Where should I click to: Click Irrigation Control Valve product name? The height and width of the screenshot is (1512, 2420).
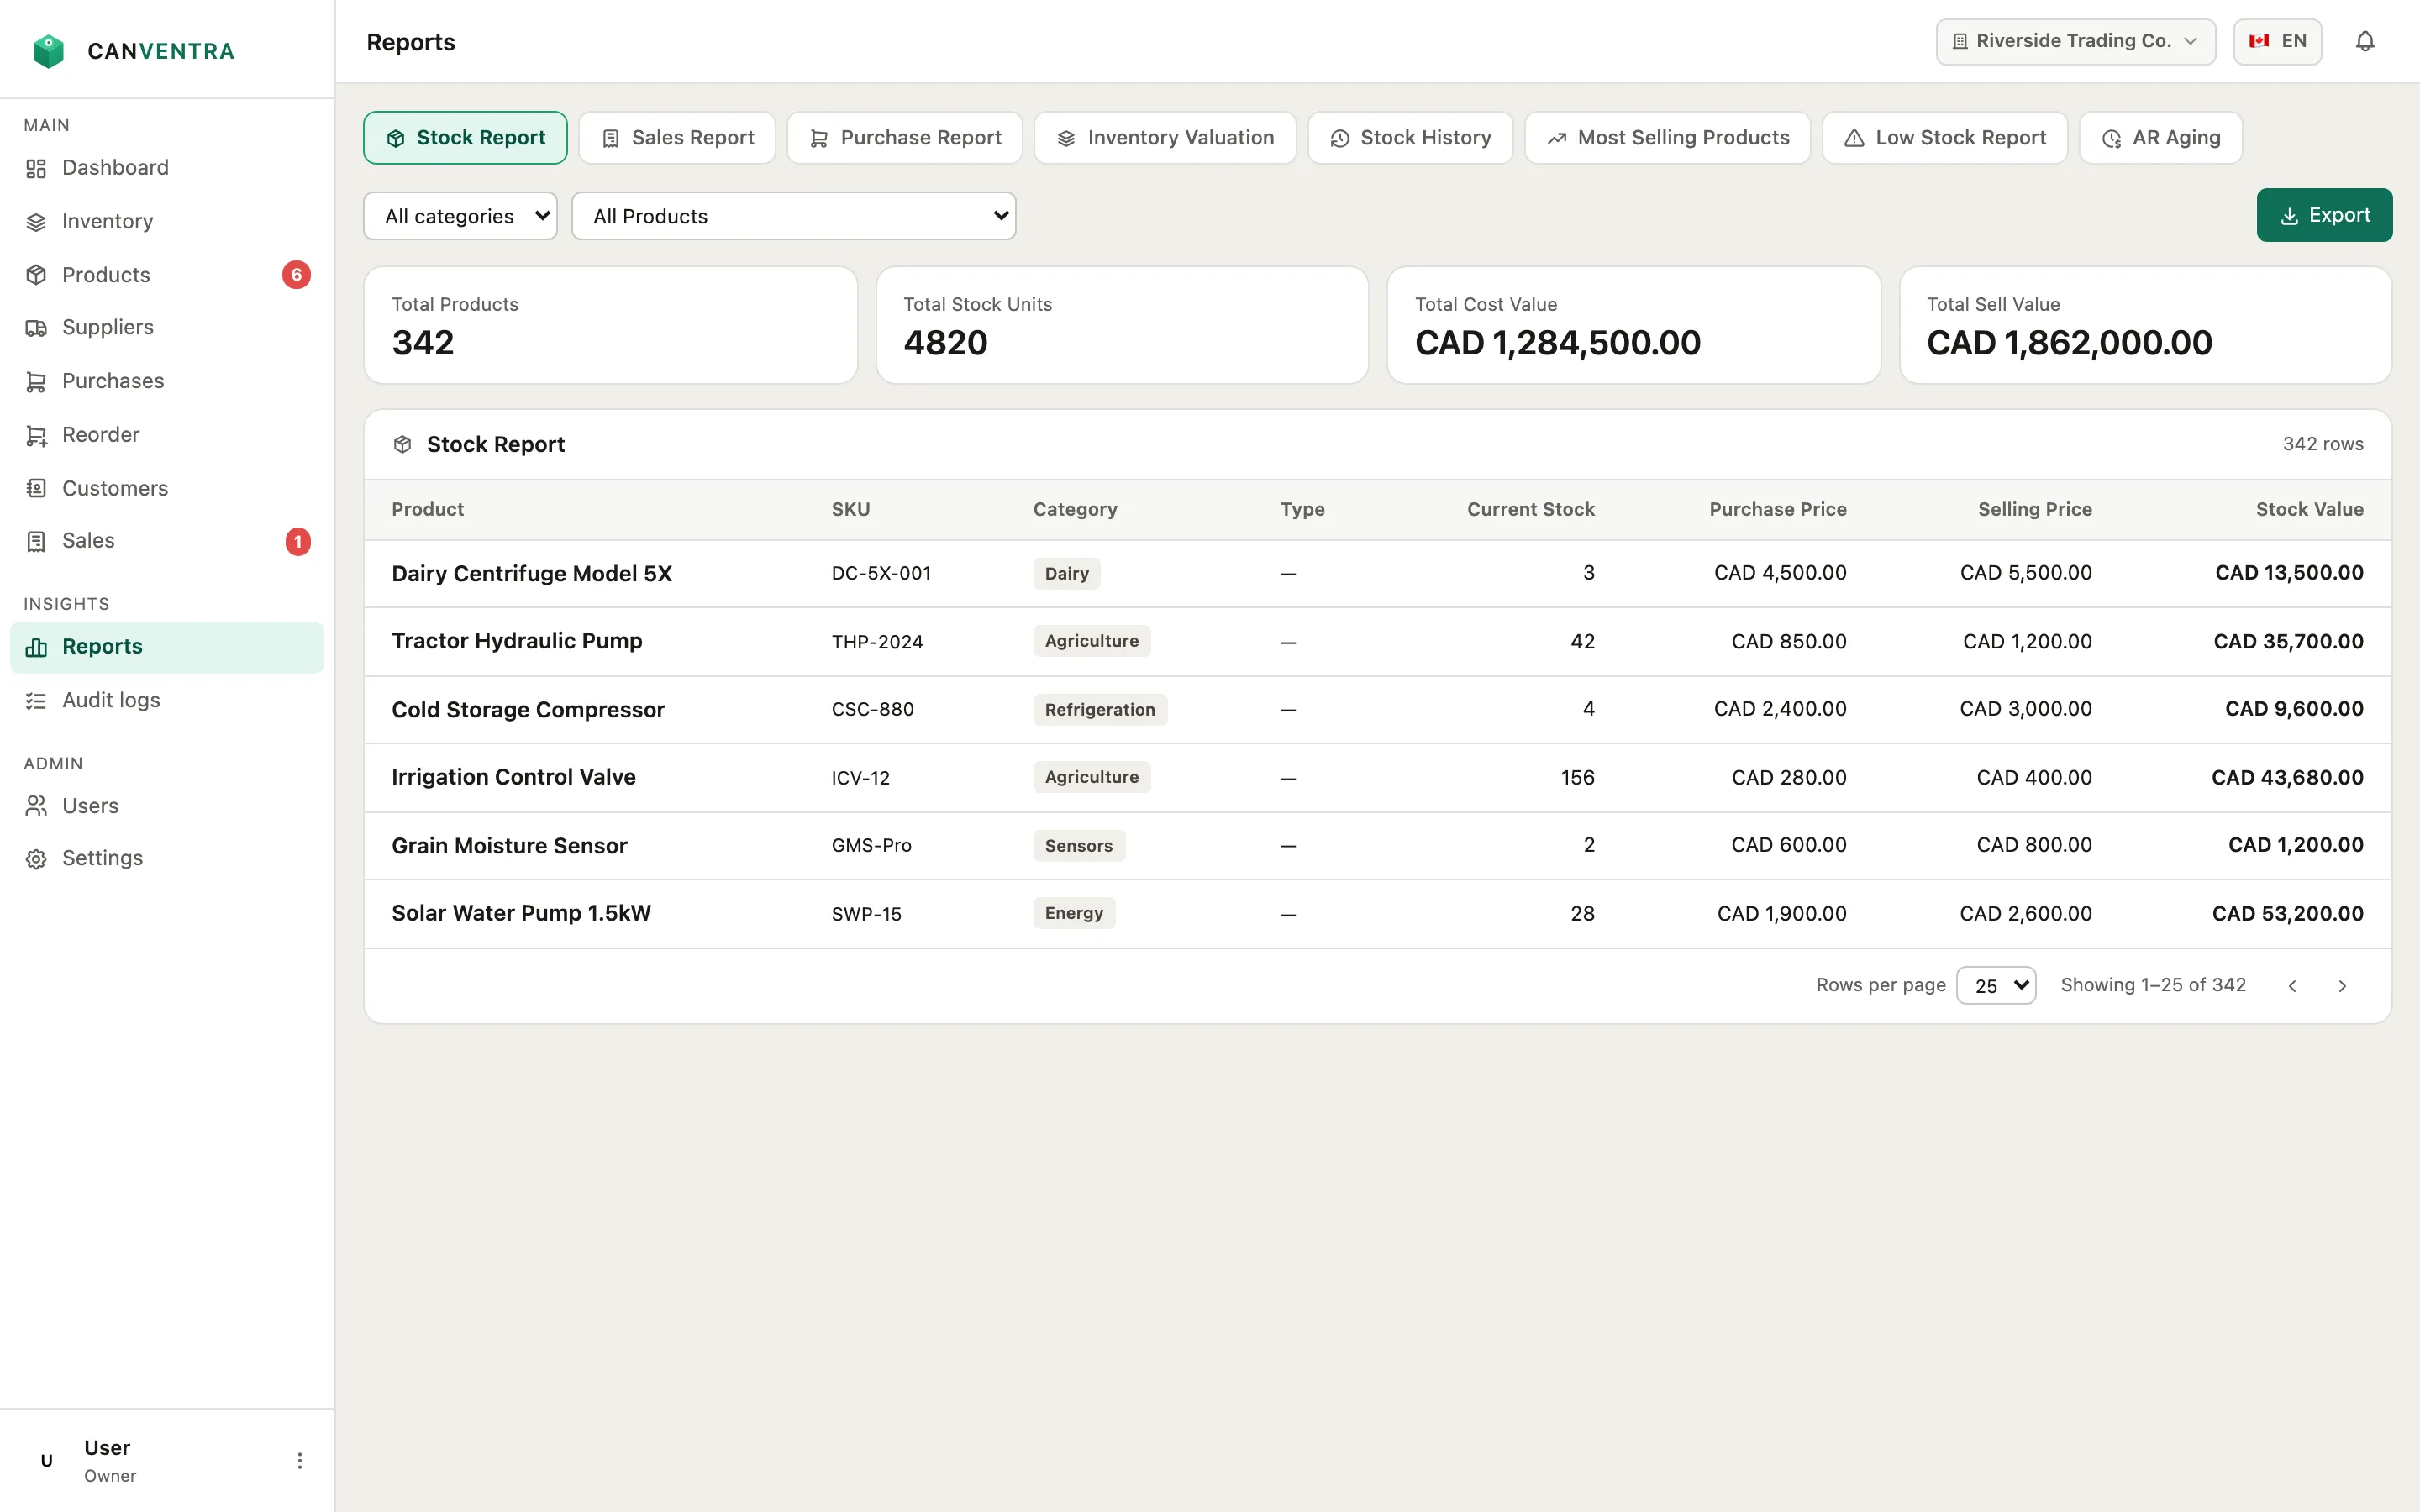click(513, 777)
